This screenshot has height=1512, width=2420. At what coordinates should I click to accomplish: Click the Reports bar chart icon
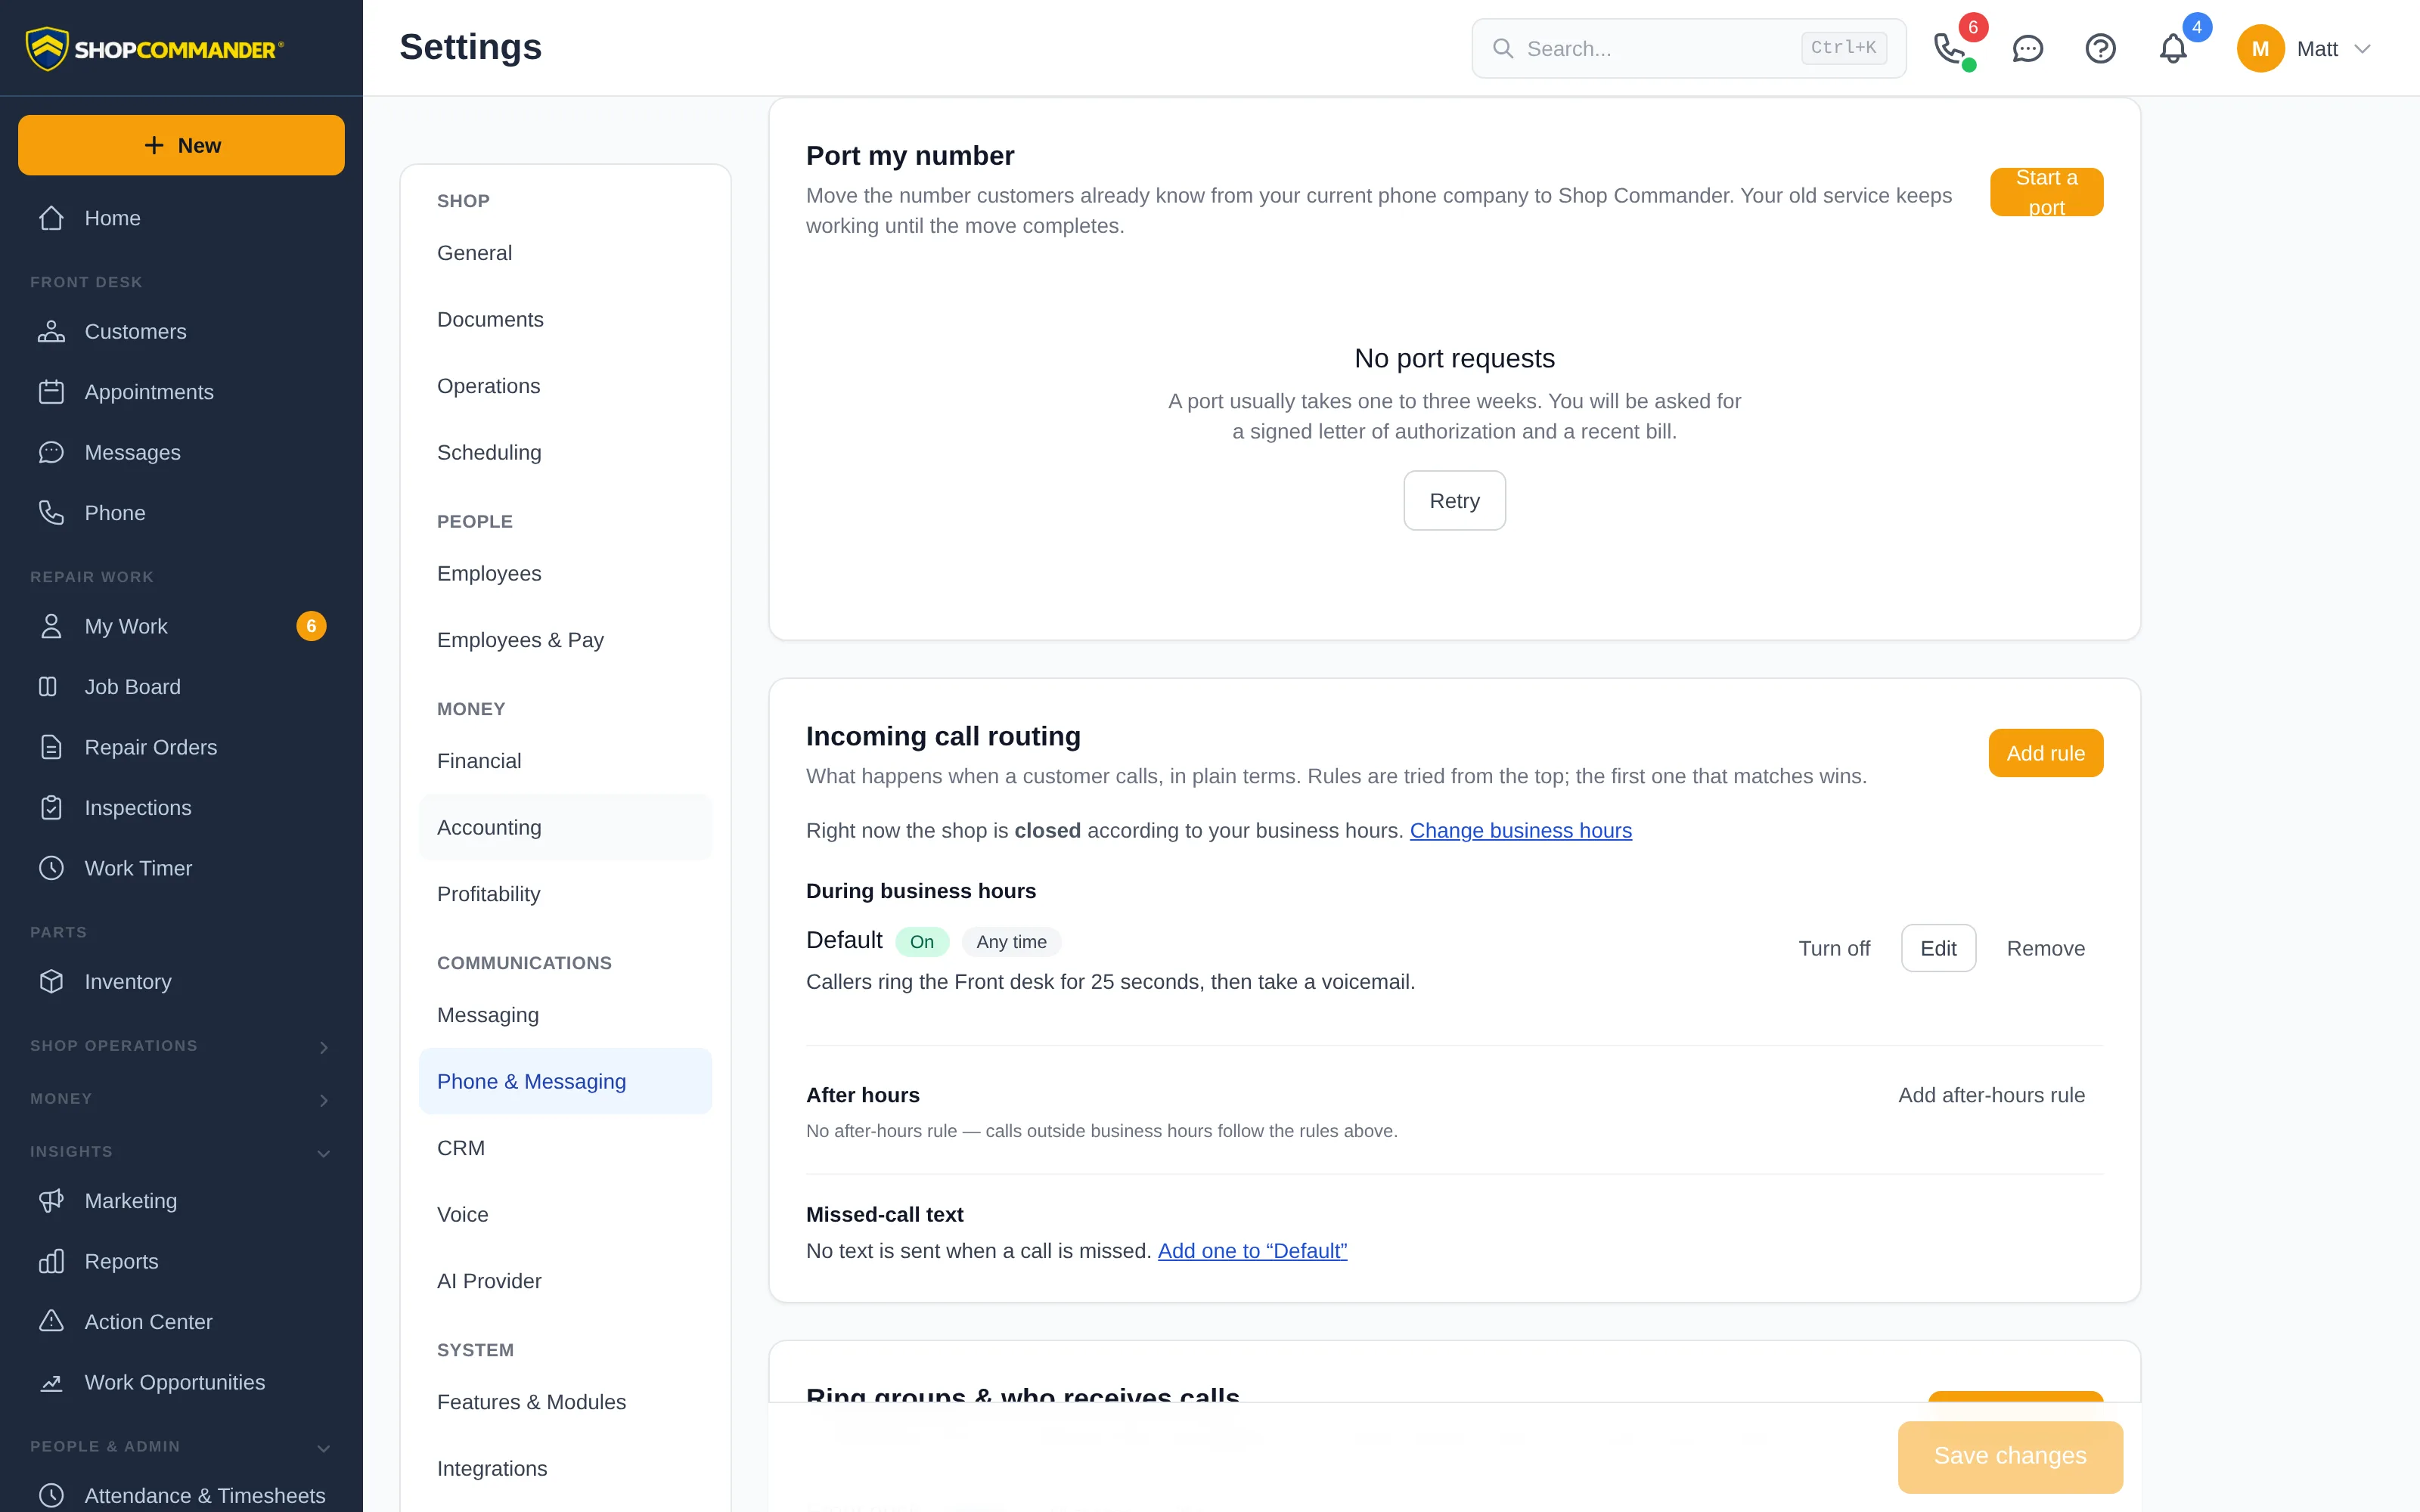[51, 1261]
